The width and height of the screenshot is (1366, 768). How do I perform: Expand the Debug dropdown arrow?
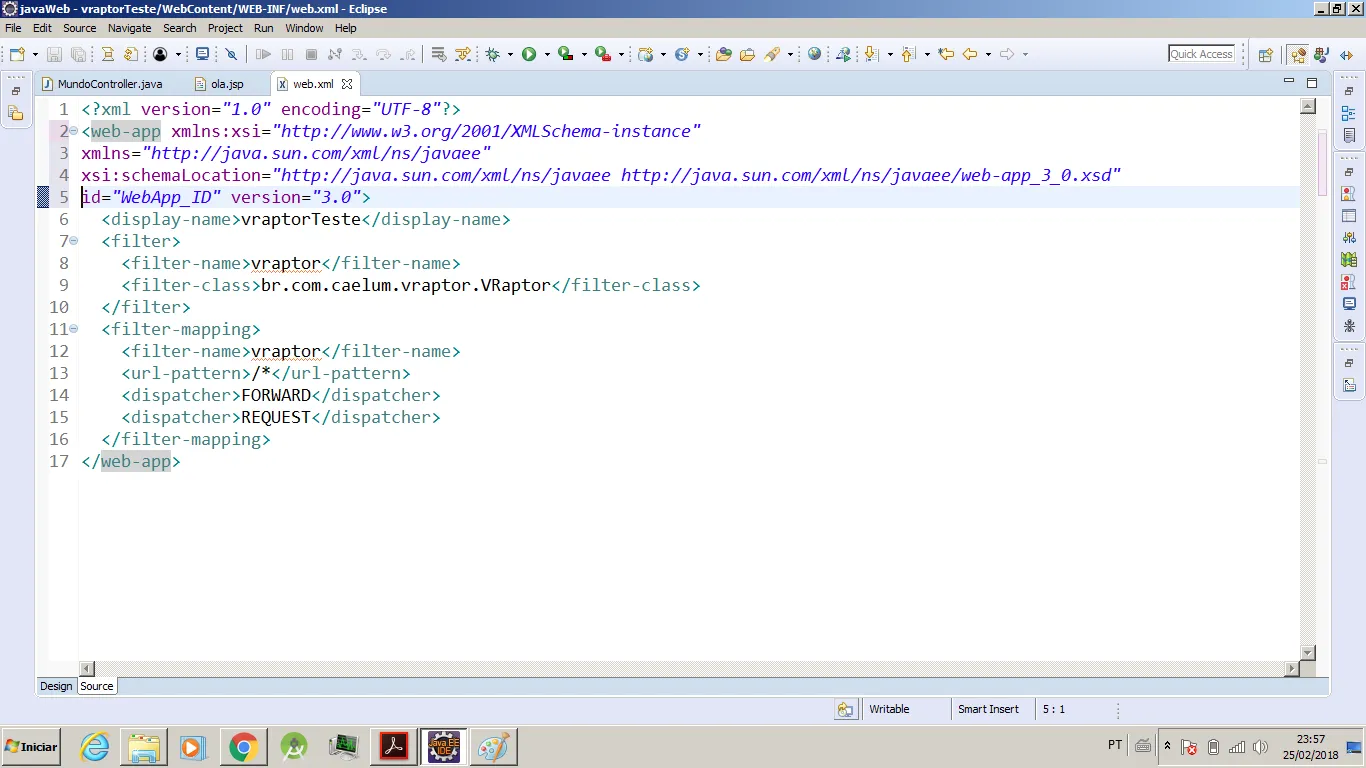(509, 55)
